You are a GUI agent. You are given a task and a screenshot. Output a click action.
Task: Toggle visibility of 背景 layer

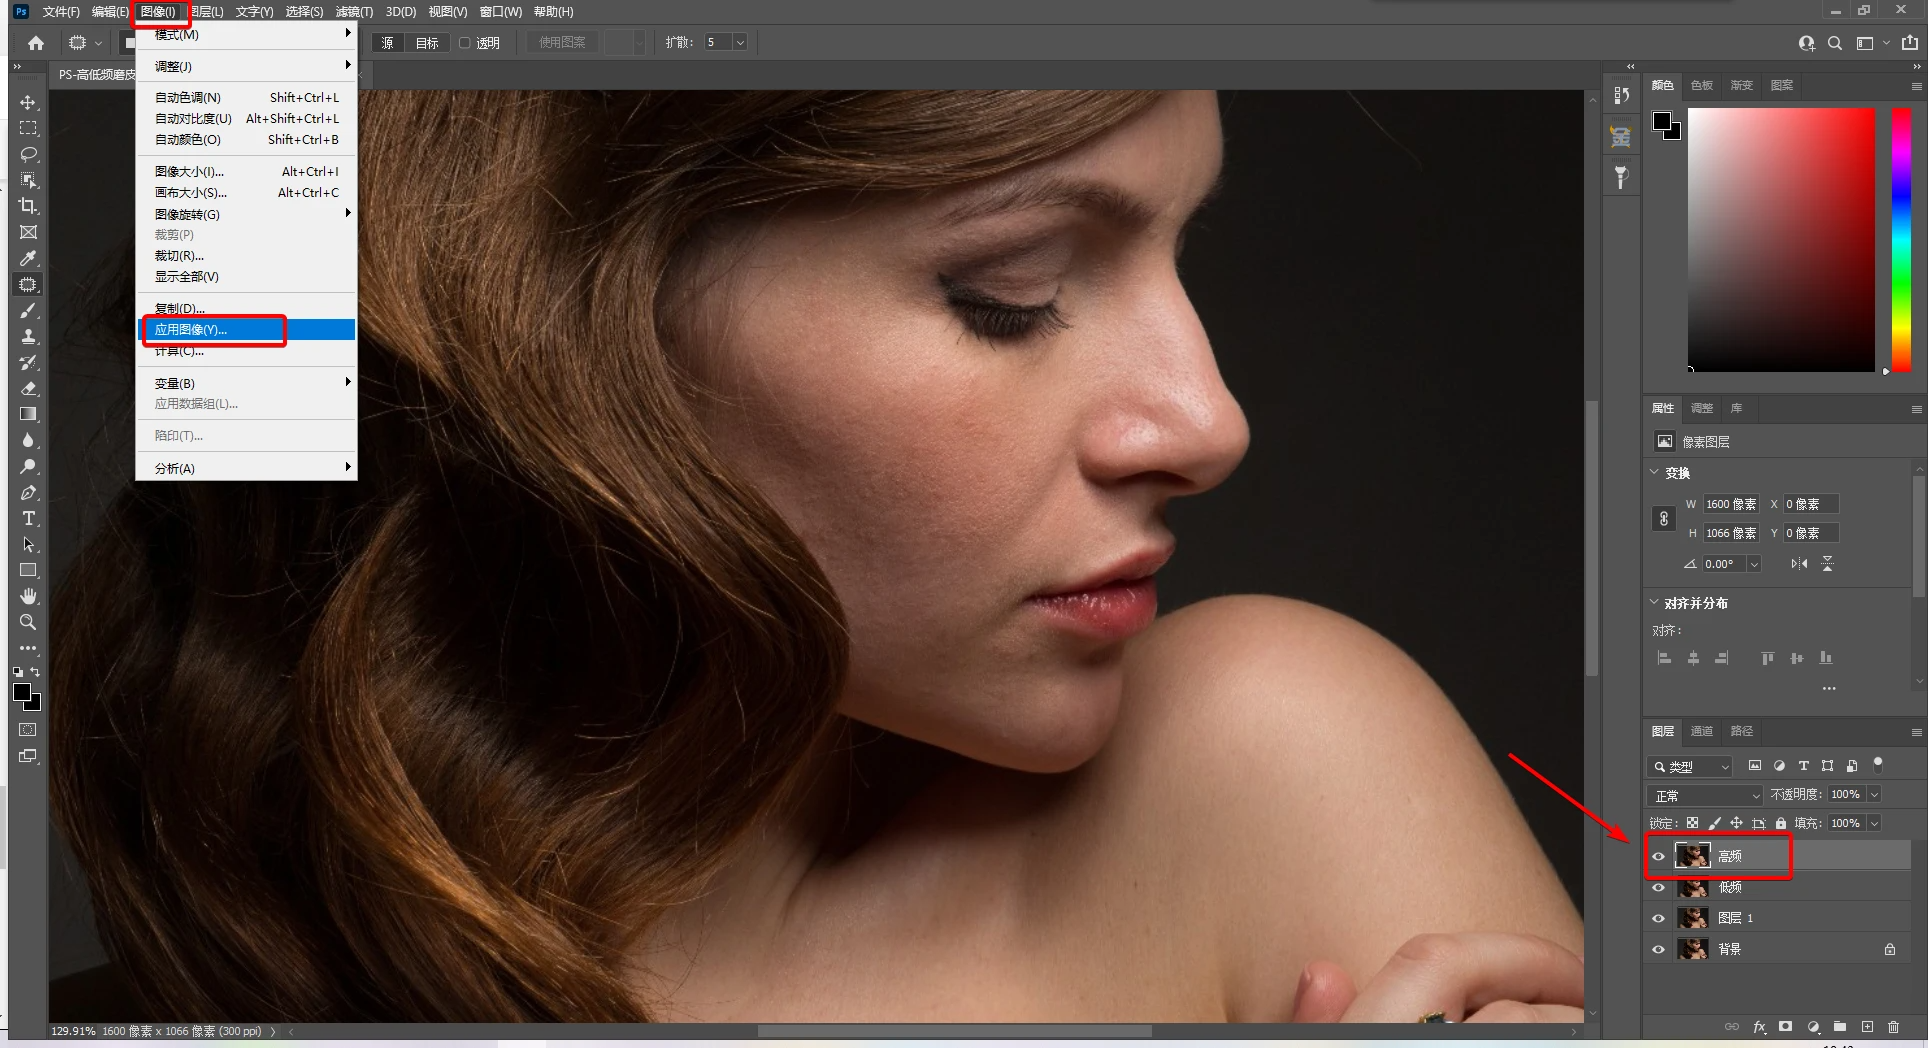[x=1659, y=949]
